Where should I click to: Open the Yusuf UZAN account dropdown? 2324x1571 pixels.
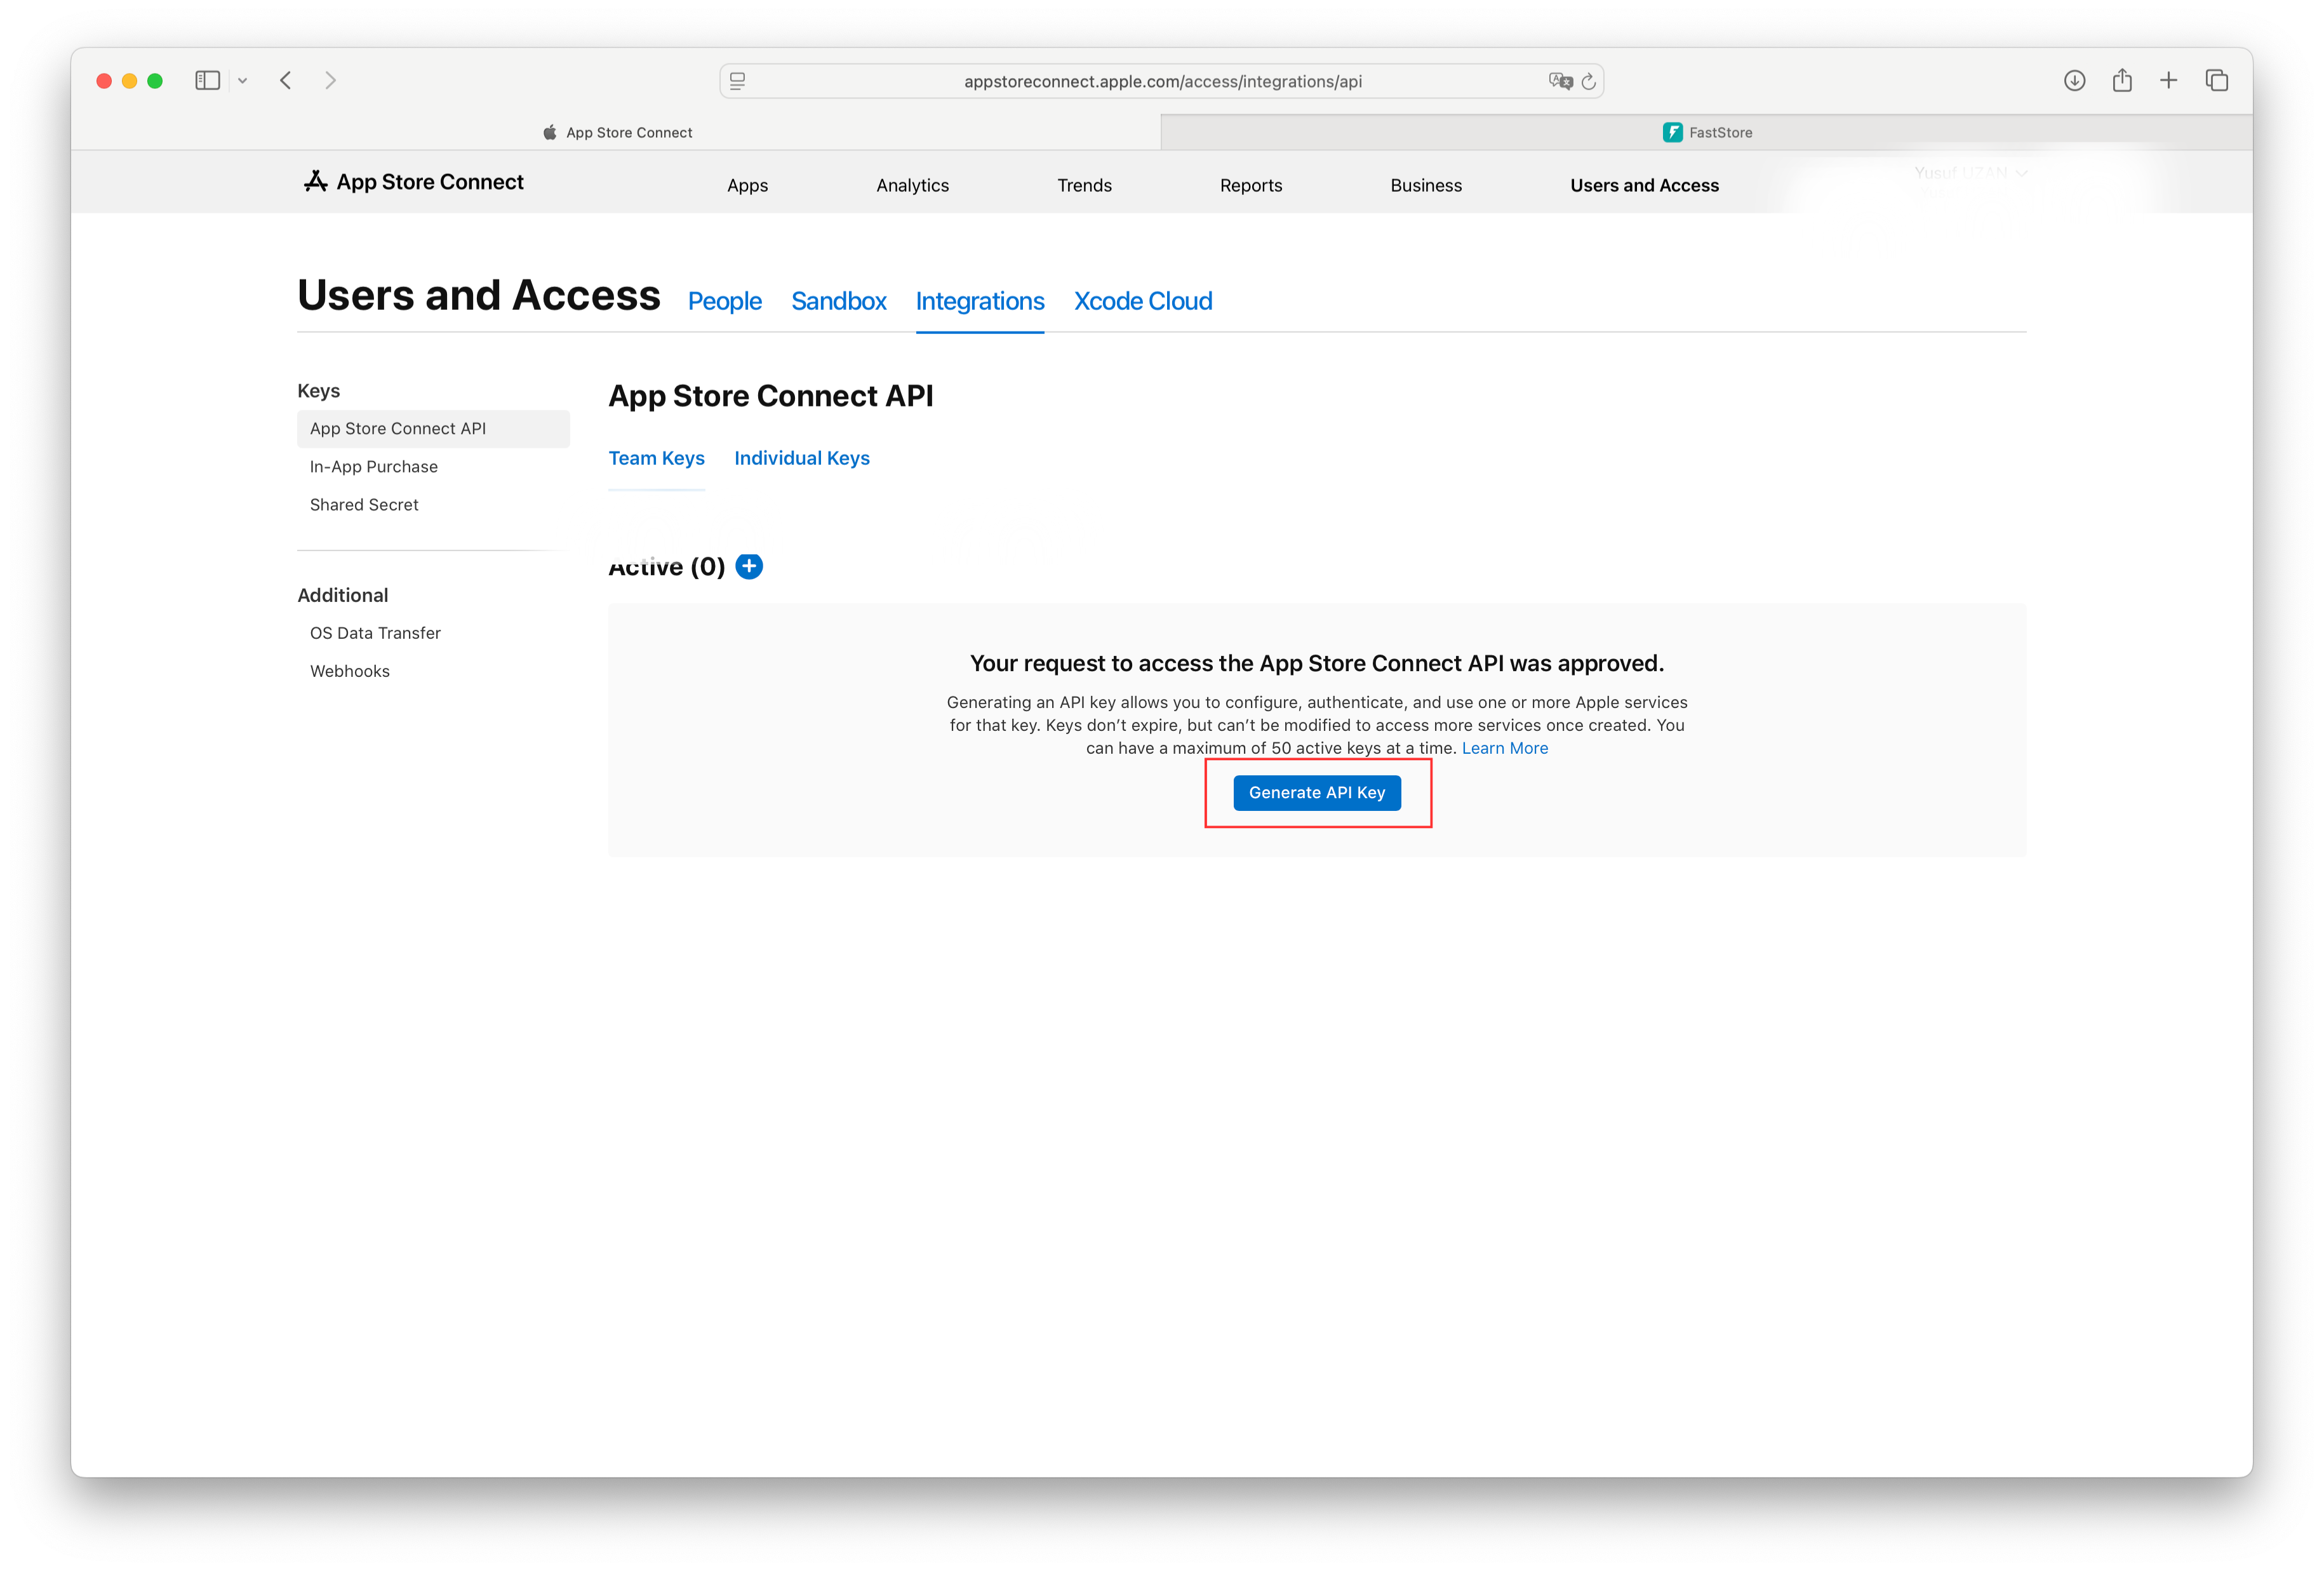tap(1970, 172)
